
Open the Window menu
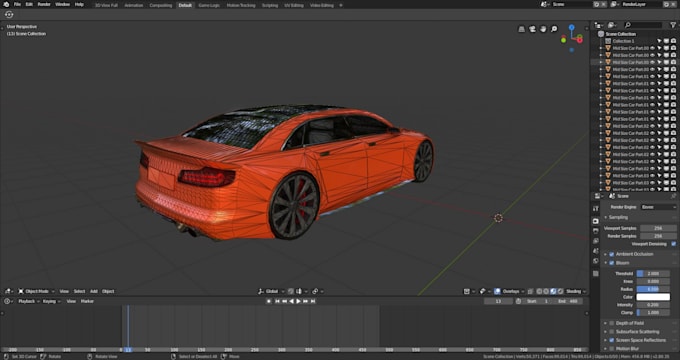click(62, 4)
